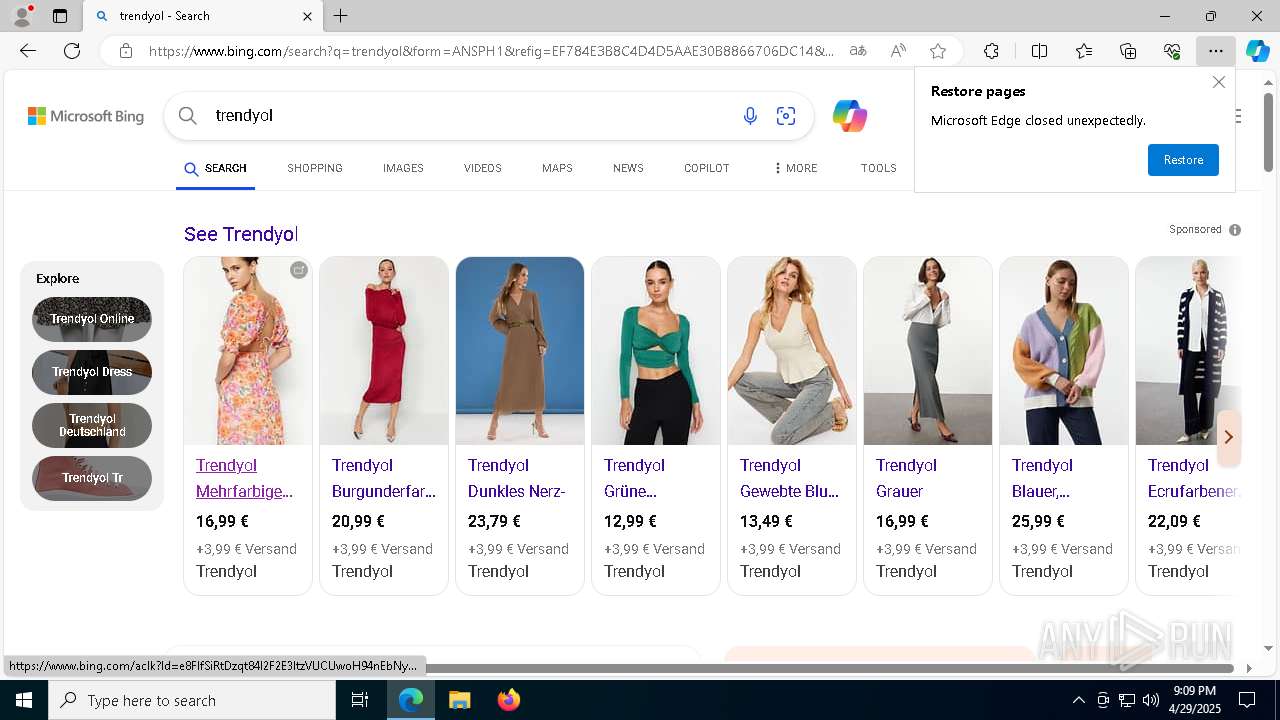Image resolution: width=1280 pixels, height=720 pixels.
Task: Activate the read aloud icon
Action: coord(898,51)
